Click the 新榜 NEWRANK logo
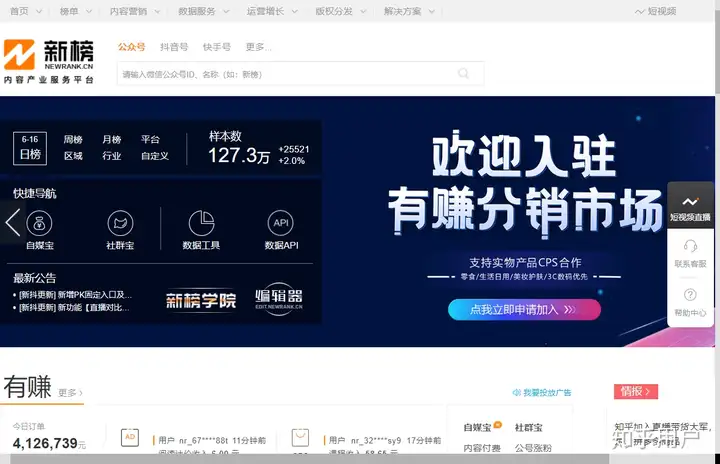720x464 pixels. 49,62
